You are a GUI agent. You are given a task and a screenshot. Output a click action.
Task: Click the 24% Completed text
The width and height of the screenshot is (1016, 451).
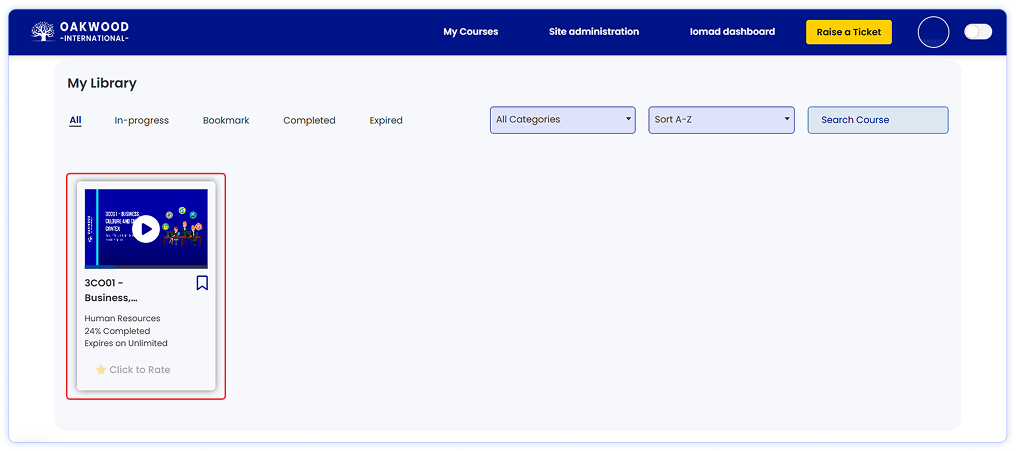tap(117, 331)
